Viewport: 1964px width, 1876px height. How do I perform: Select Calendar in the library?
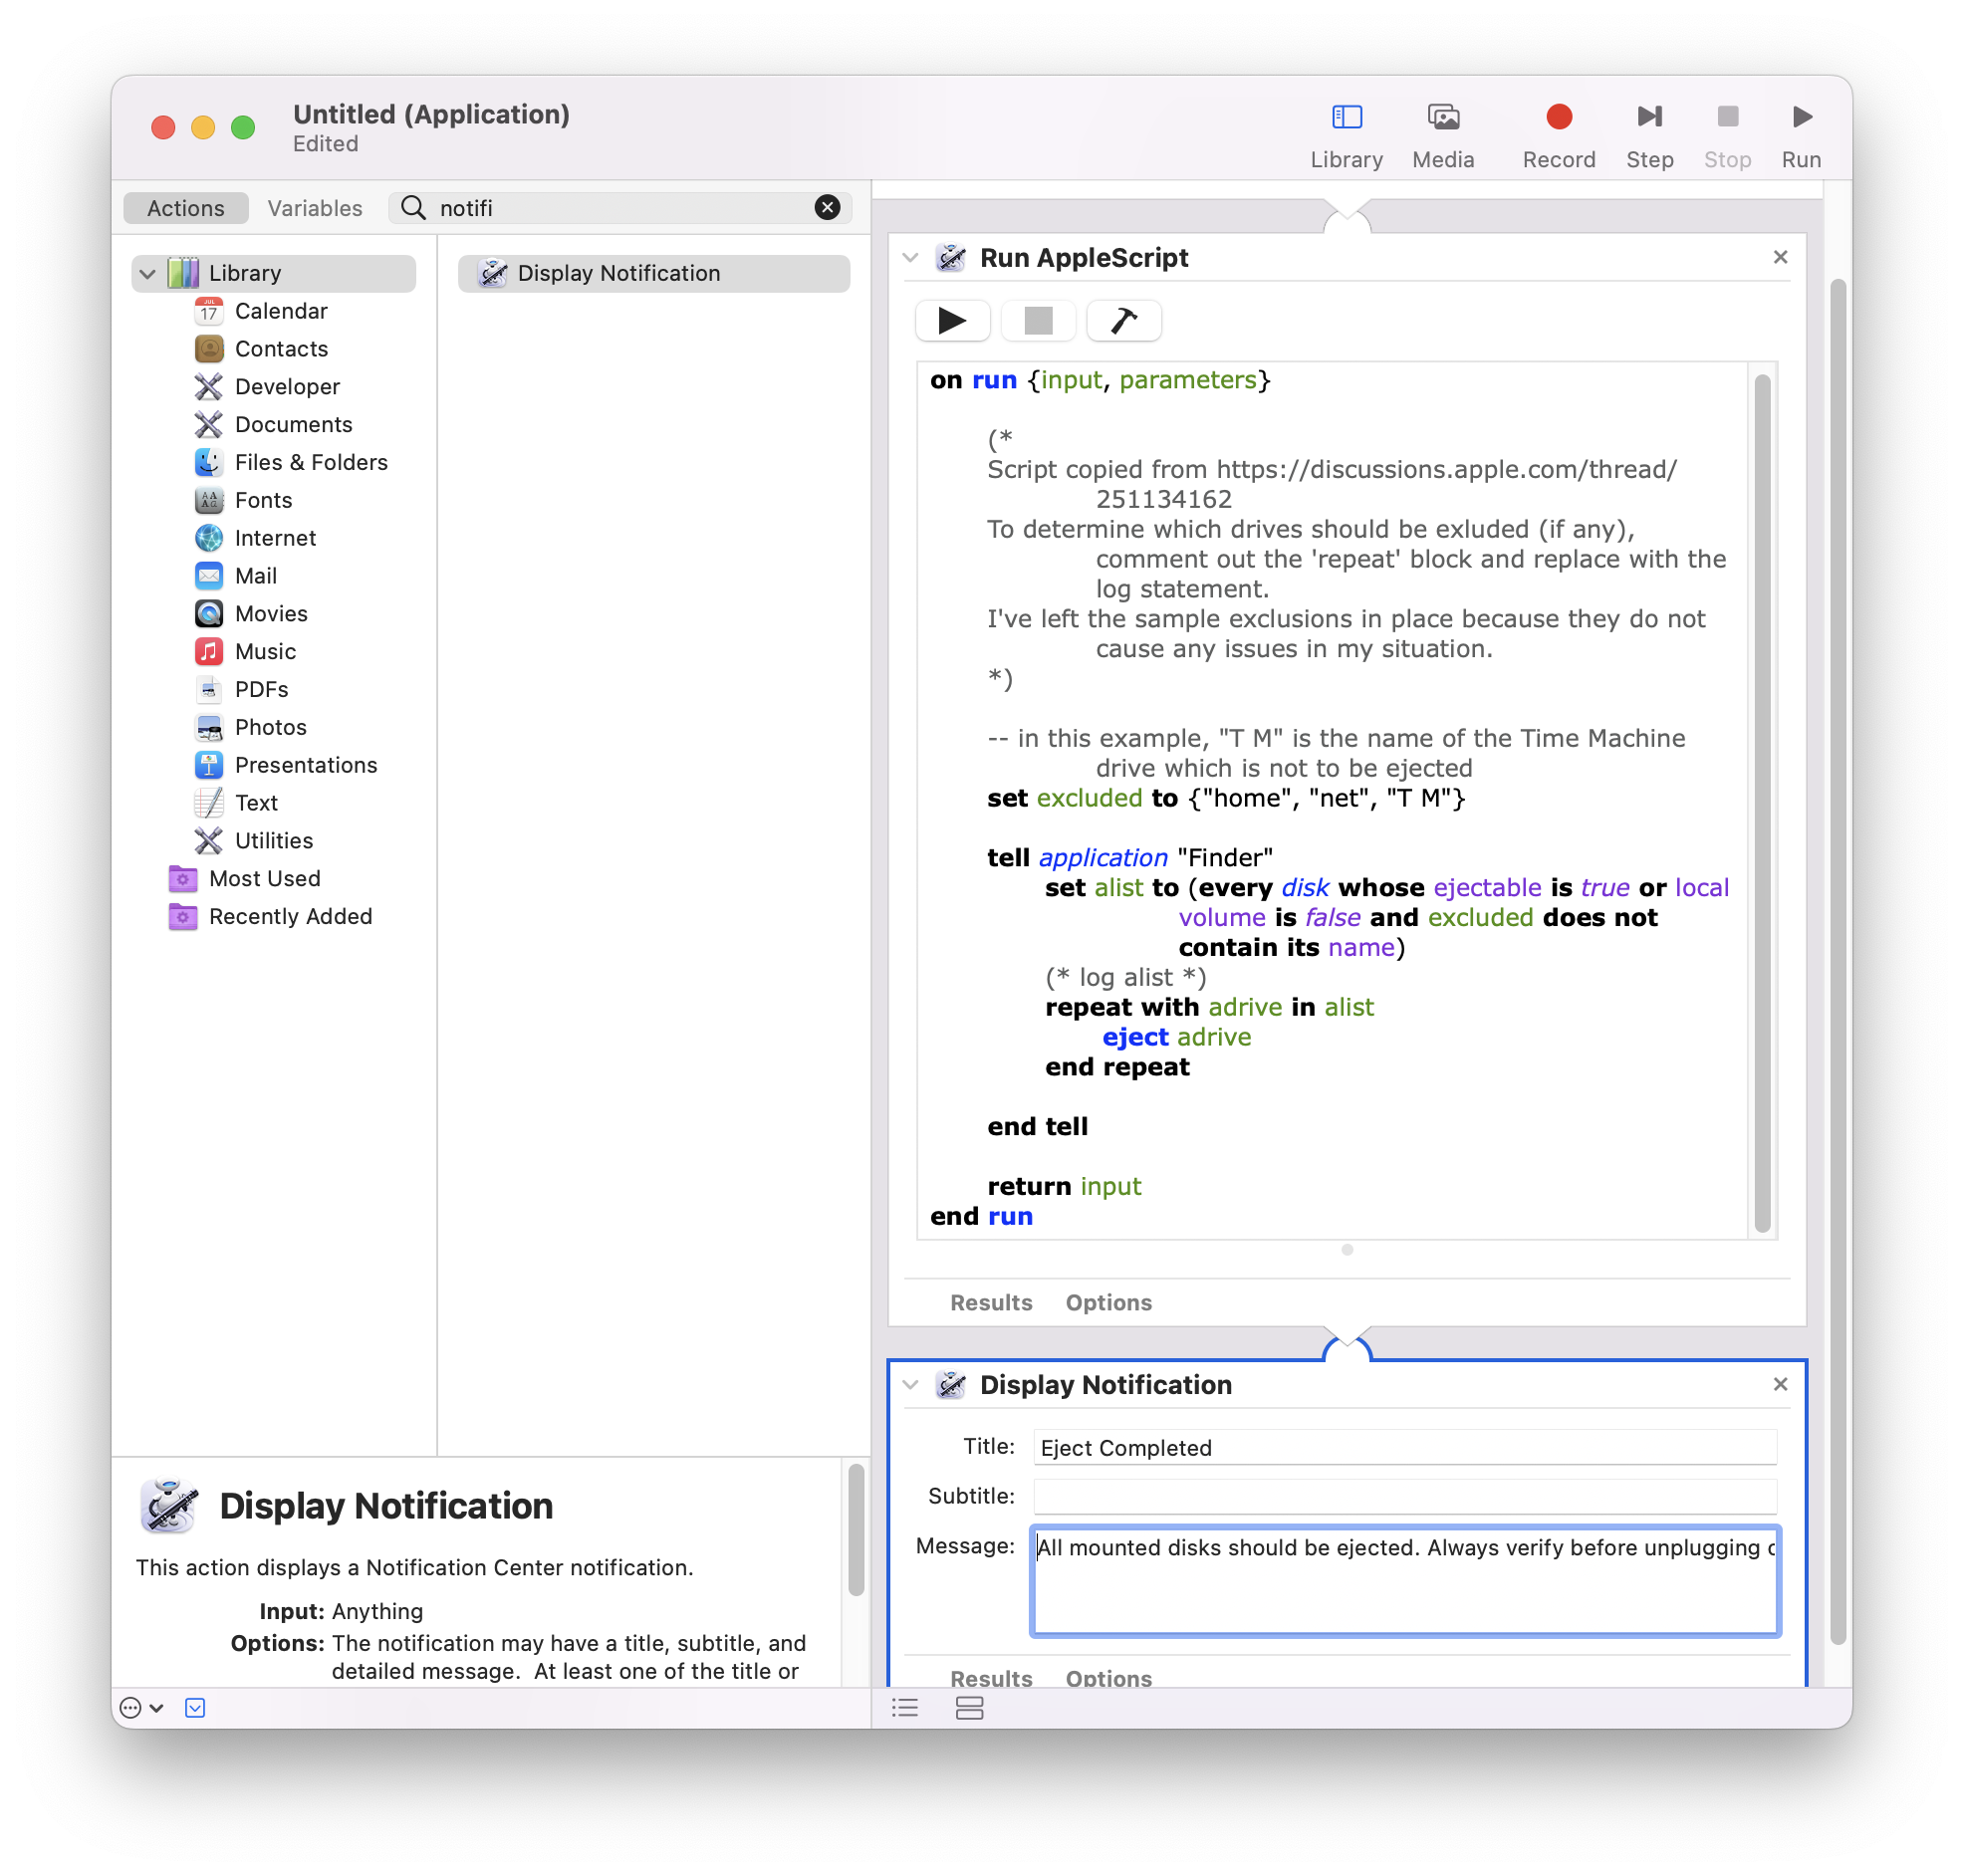tap(281, 311)
